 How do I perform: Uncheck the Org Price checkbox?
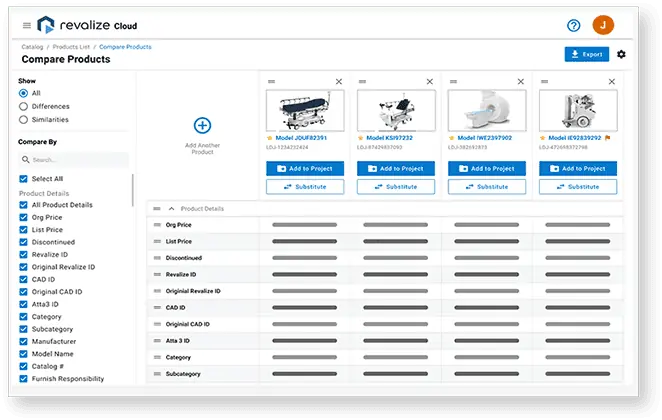tap(23, 217)
